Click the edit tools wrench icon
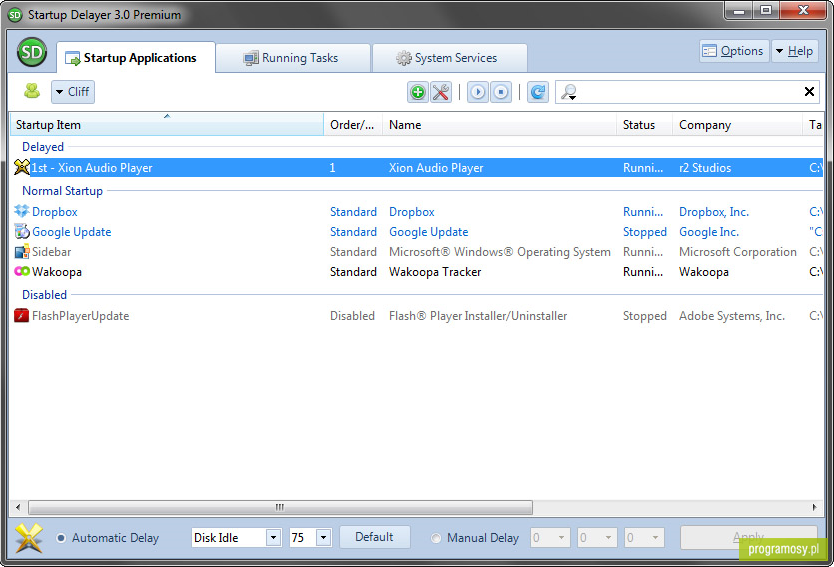This screenshot has height=567, width=834. (x=441, y=92)
